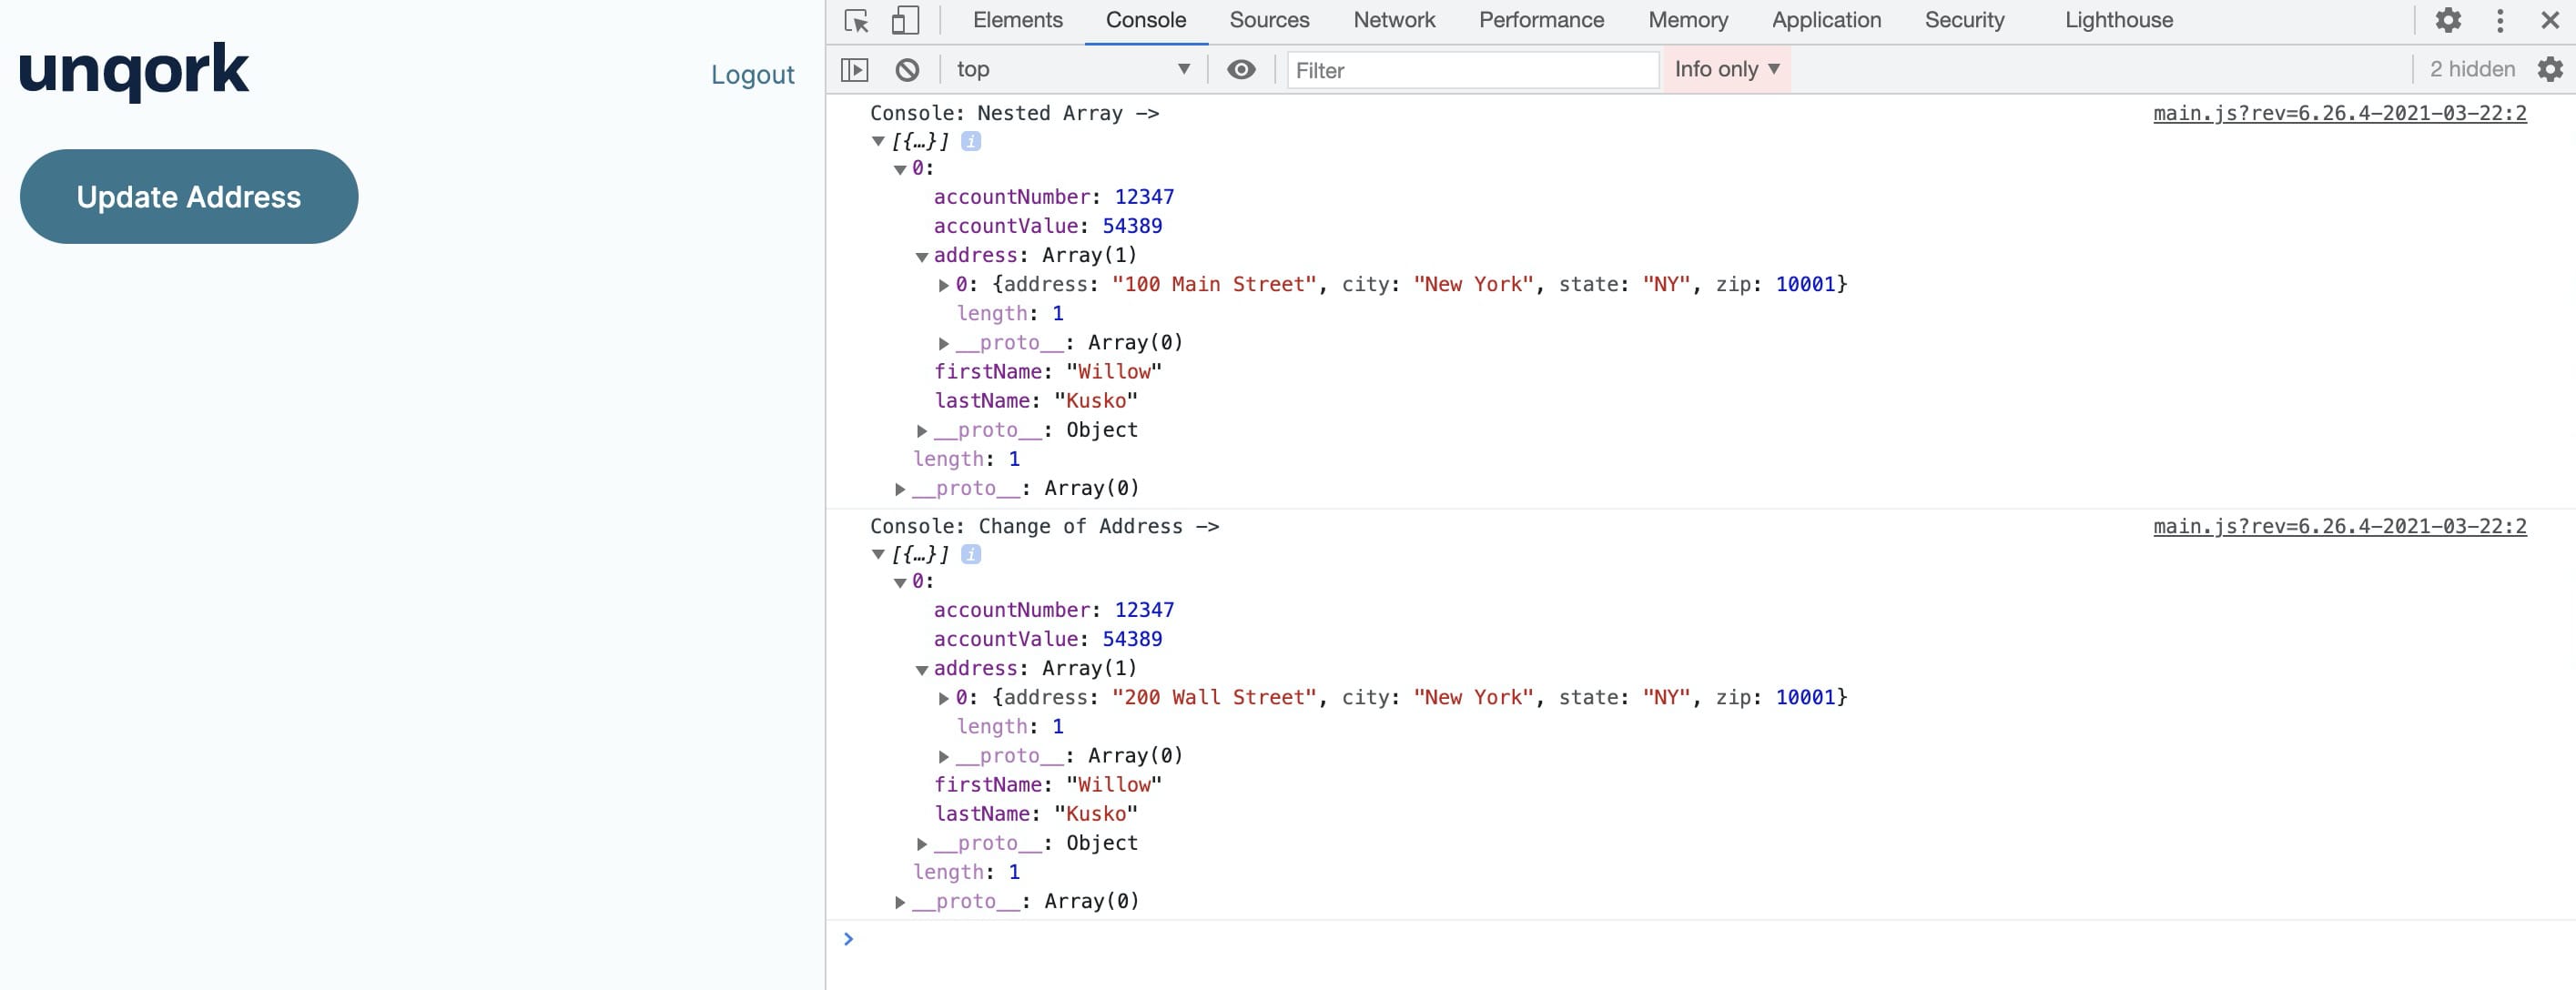Image resolution: width=2576 pixels, height=990 pixels.
Task: Click the Update Address button
Action: tap(189, 196)
